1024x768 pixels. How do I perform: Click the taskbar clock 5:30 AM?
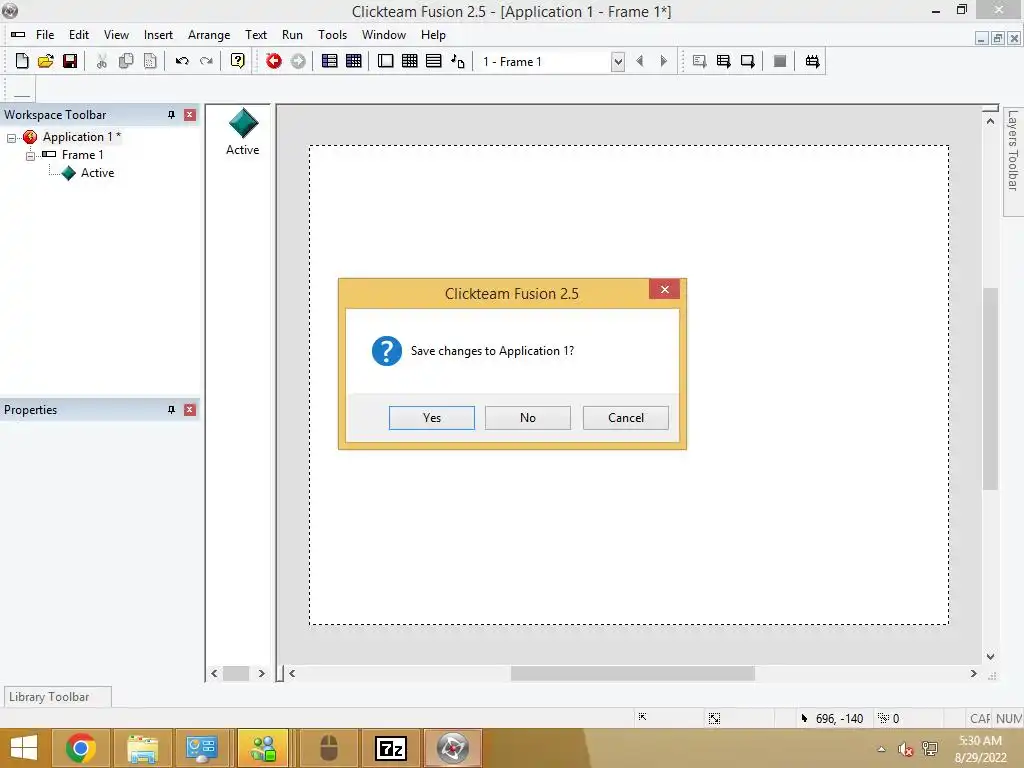pyautogui.click(x=980, y=741)
